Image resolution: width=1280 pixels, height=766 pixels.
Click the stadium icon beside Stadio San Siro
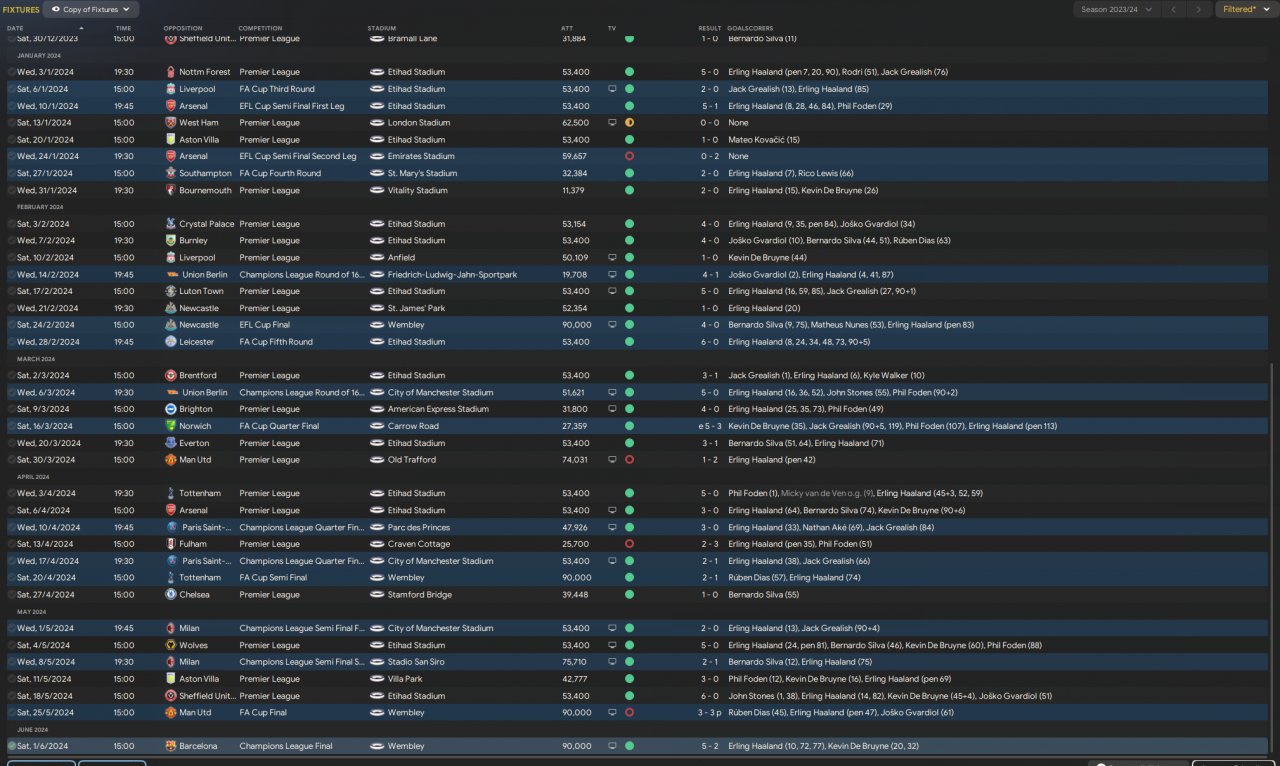(377, 662)
